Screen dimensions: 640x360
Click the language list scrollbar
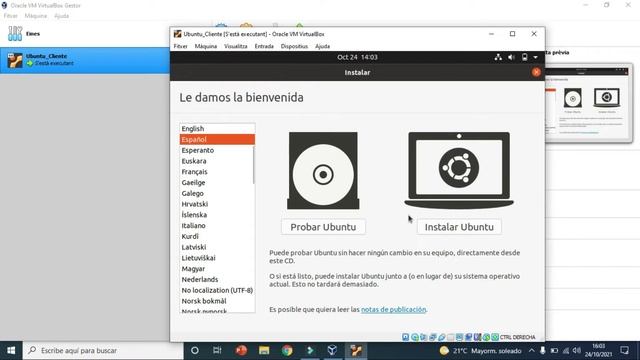coord(253,165)
